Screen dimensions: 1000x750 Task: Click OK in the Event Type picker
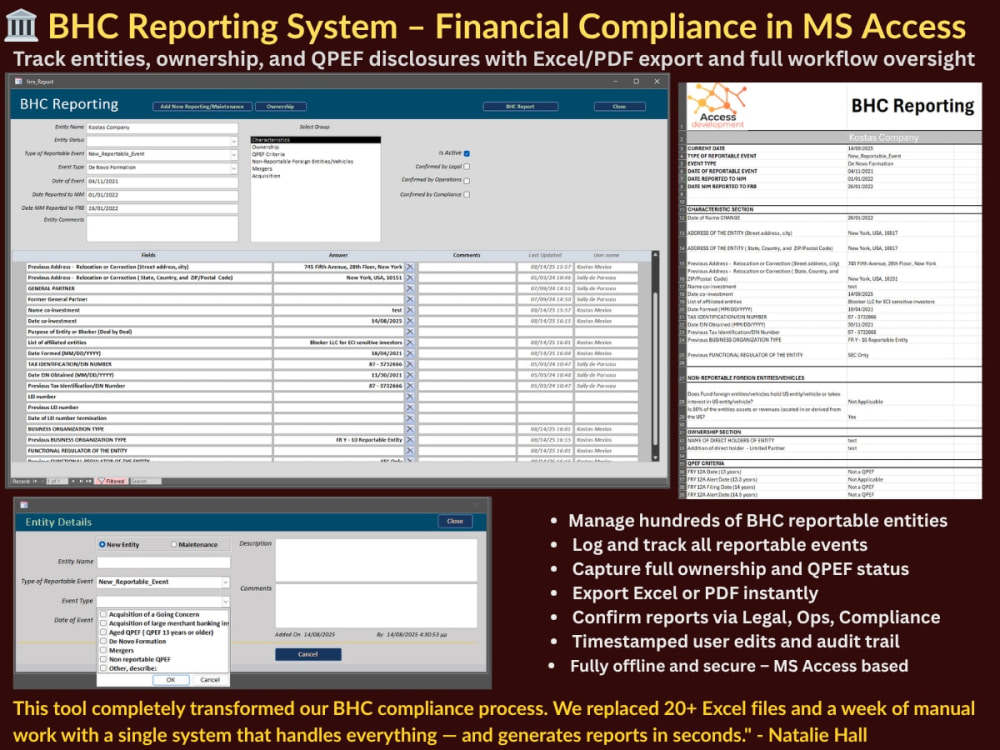pos(171,680)
